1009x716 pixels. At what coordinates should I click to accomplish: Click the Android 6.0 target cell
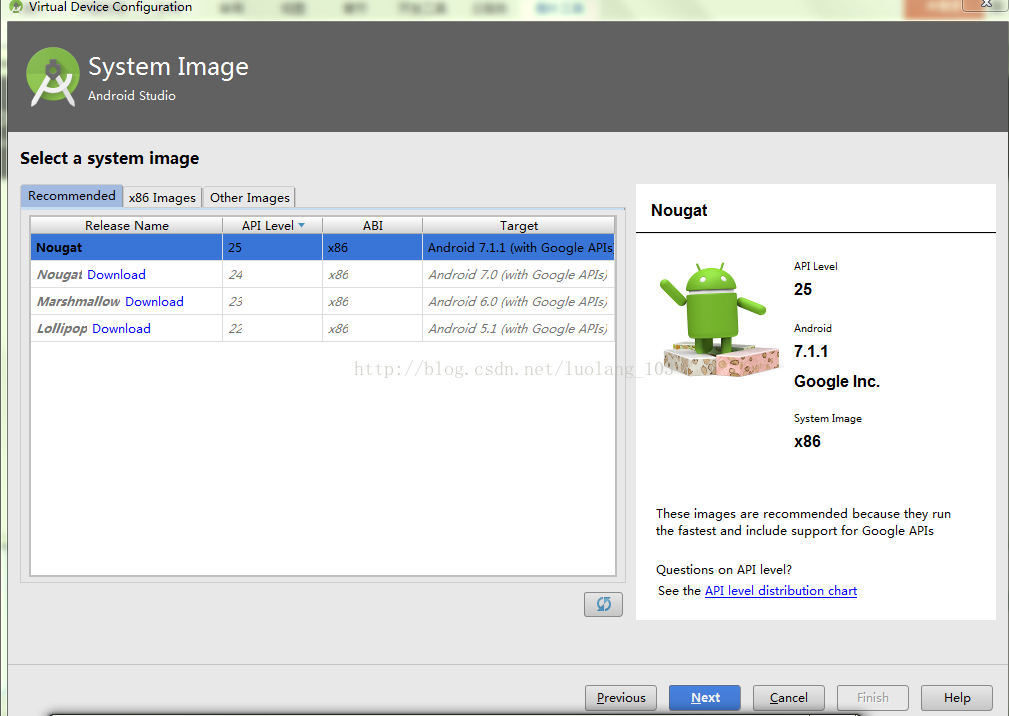pos(519,302)
